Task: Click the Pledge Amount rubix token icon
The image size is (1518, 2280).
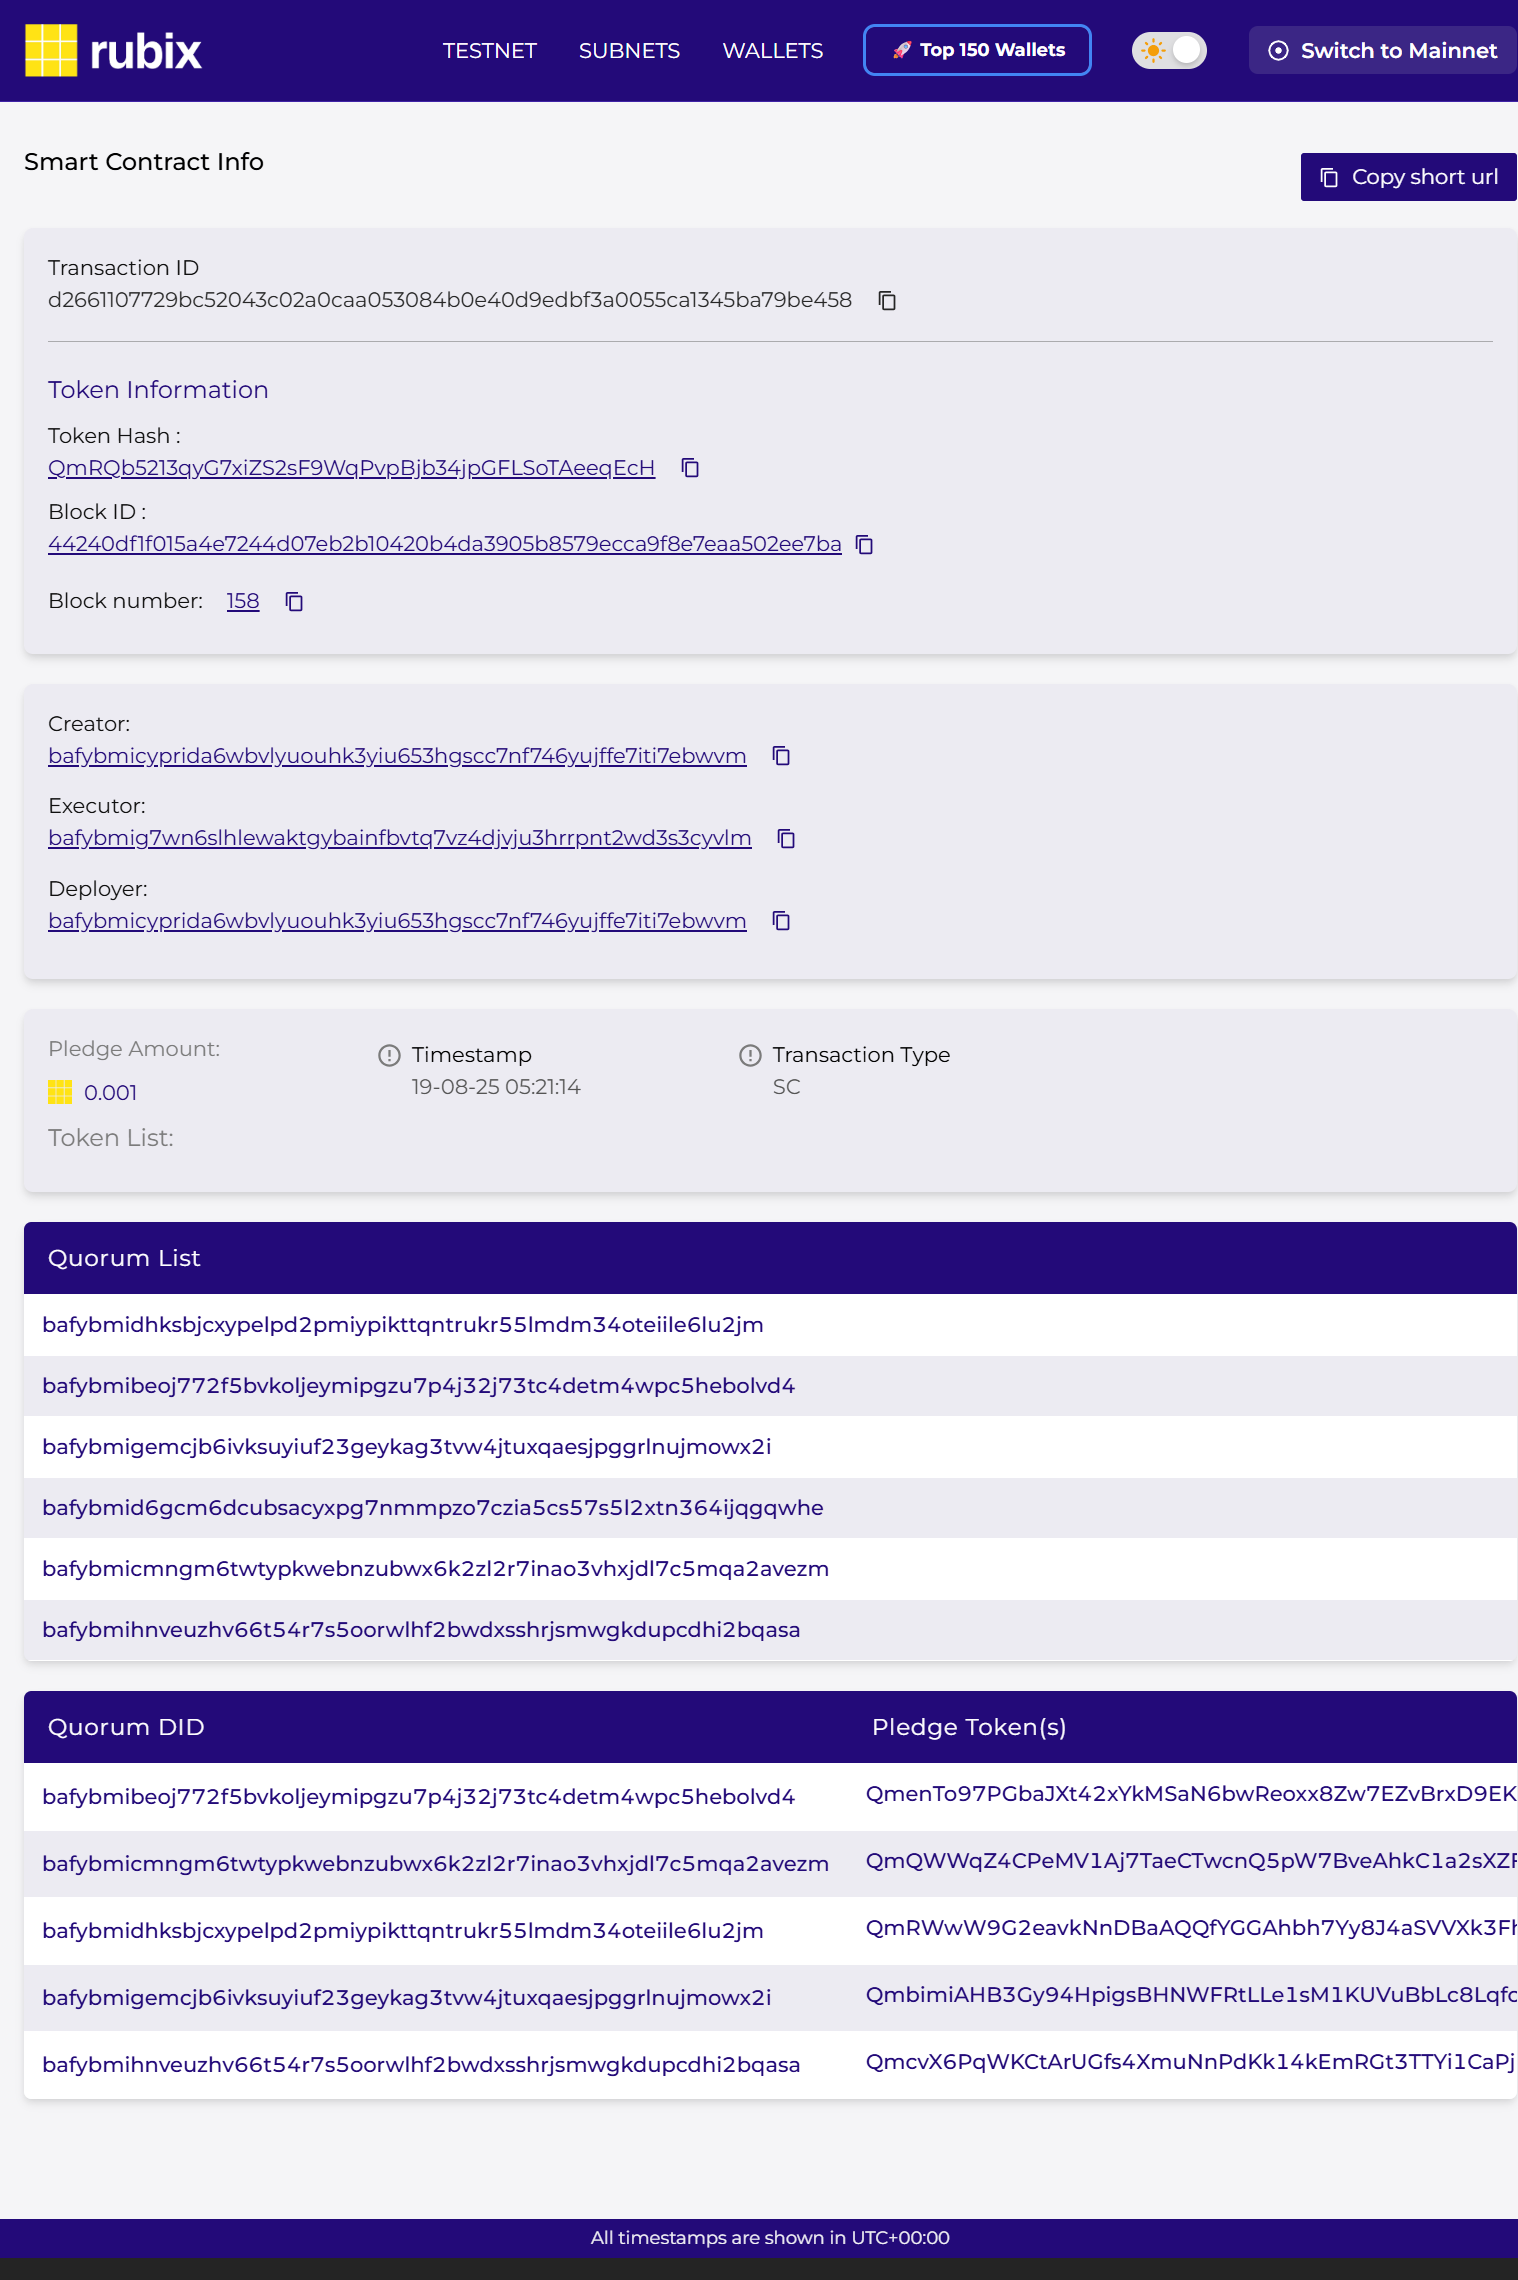Action: [60, 1092]
